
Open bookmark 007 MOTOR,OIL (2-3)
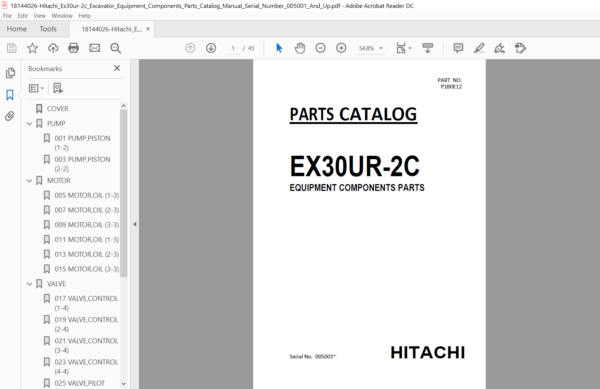pyautogui.click(x=87, y=210)
